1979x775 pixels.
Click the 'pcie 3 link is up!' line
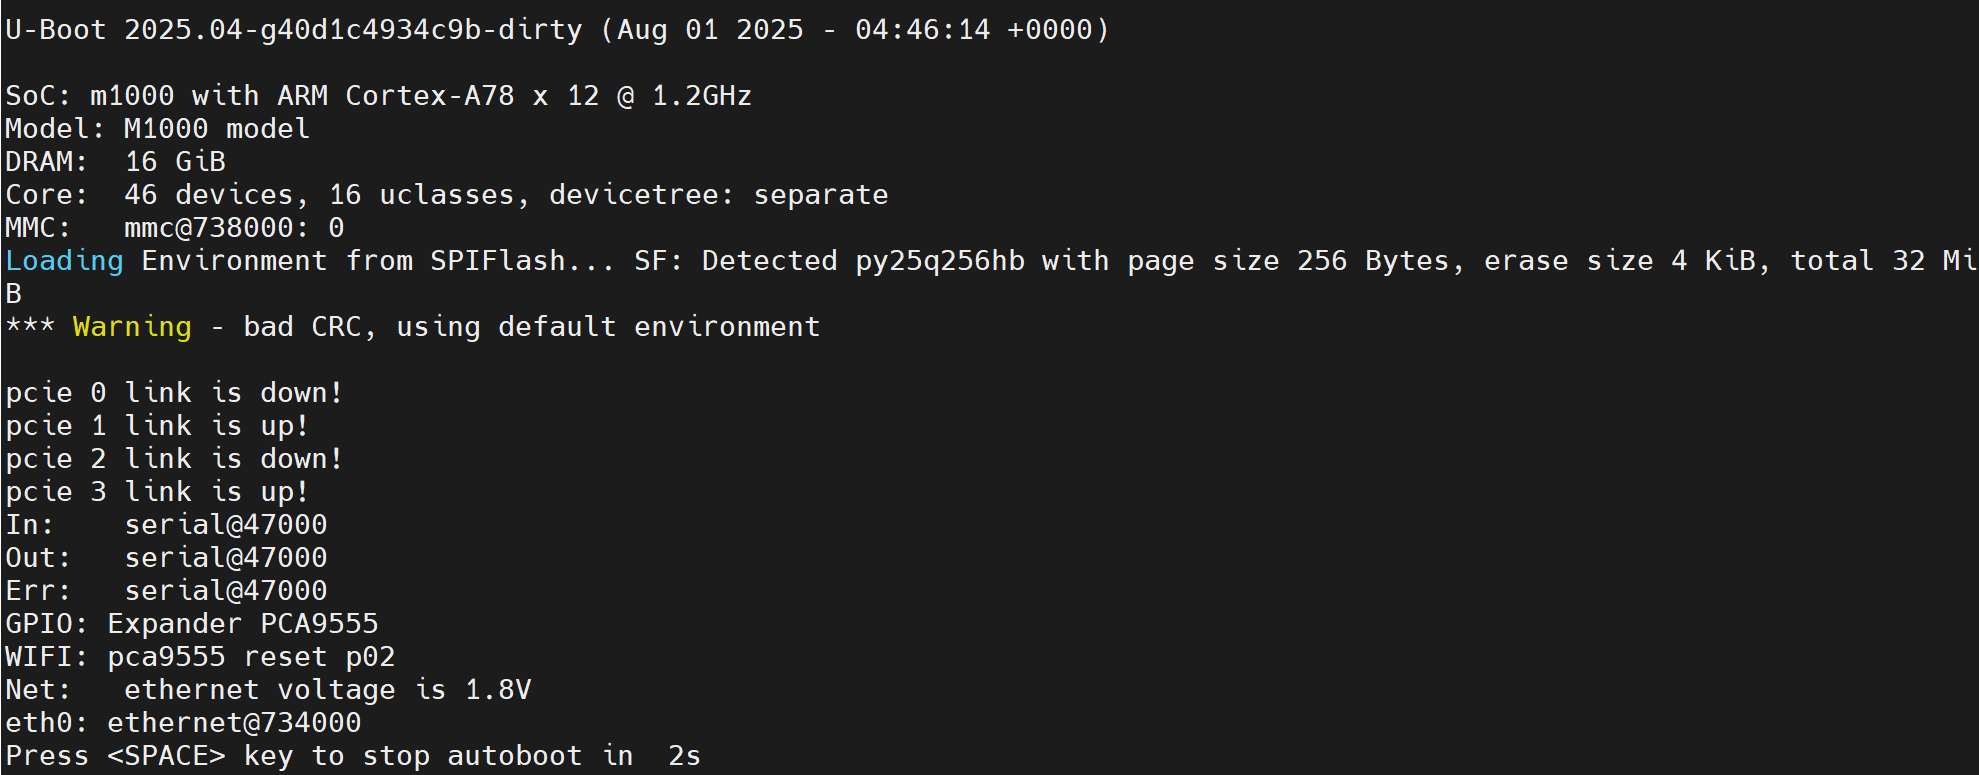tap(157, 492)
